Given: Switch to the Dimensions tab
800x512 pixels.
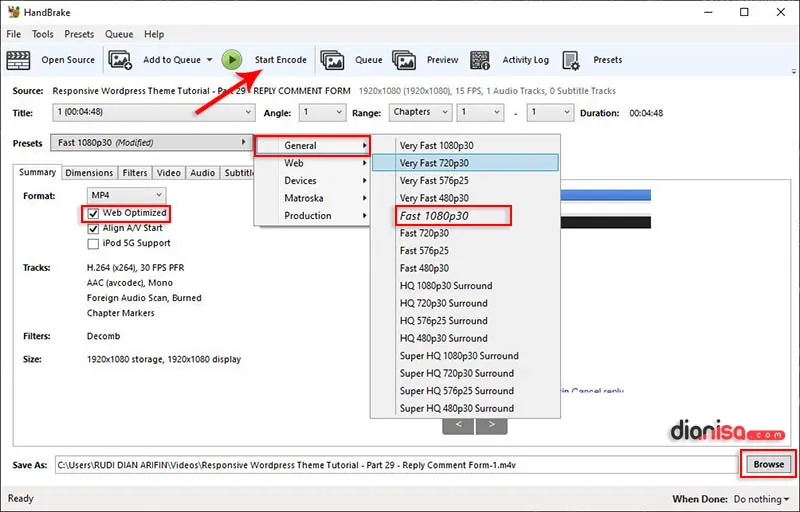Looking at the screenshot, I should (89, 173).
